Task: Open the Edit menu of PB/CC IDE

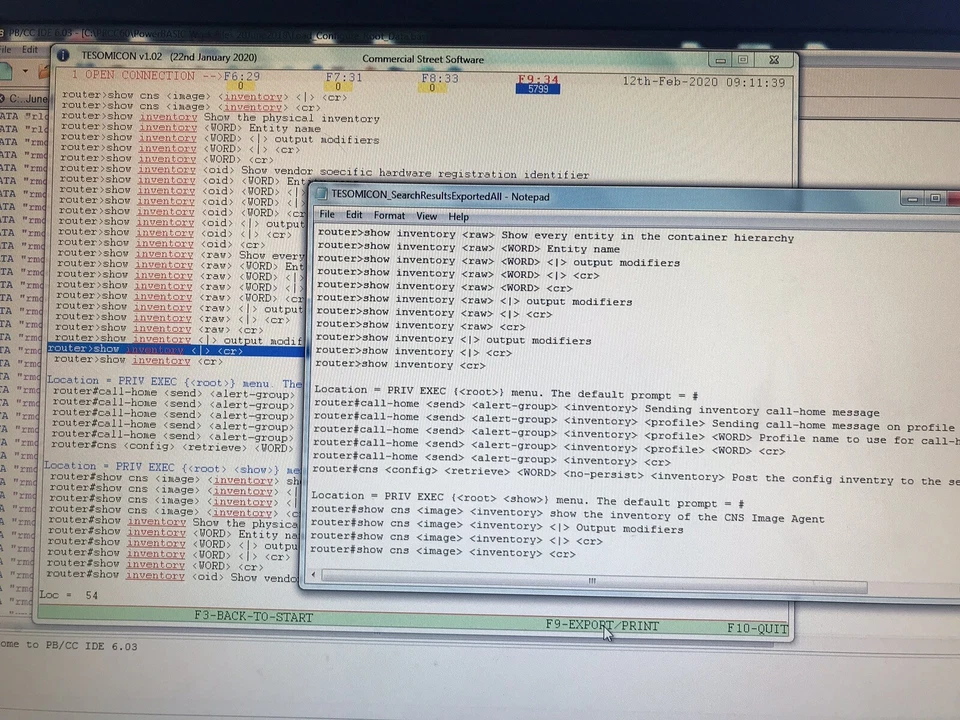Action: (x=30, y=49)
